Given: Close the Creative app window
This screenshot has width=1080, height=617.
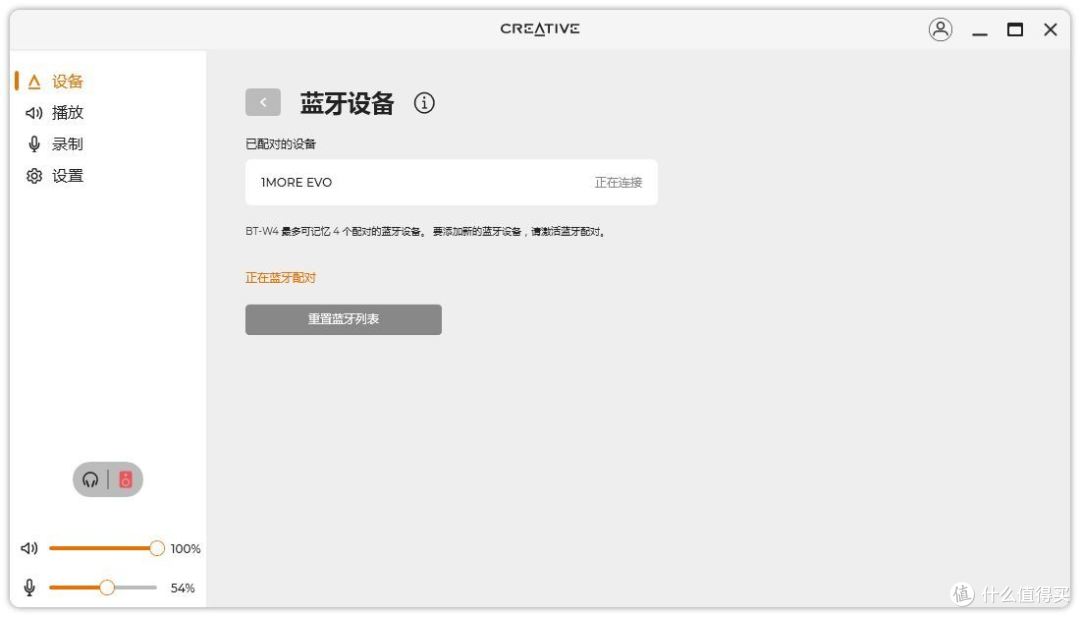Looking at the screenshot, I should (1050, 30).
